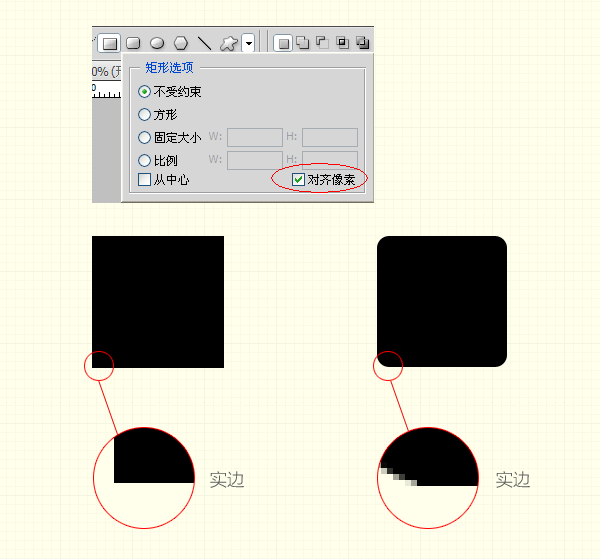Open the shape options dropdown arrow

coord(248,43)
